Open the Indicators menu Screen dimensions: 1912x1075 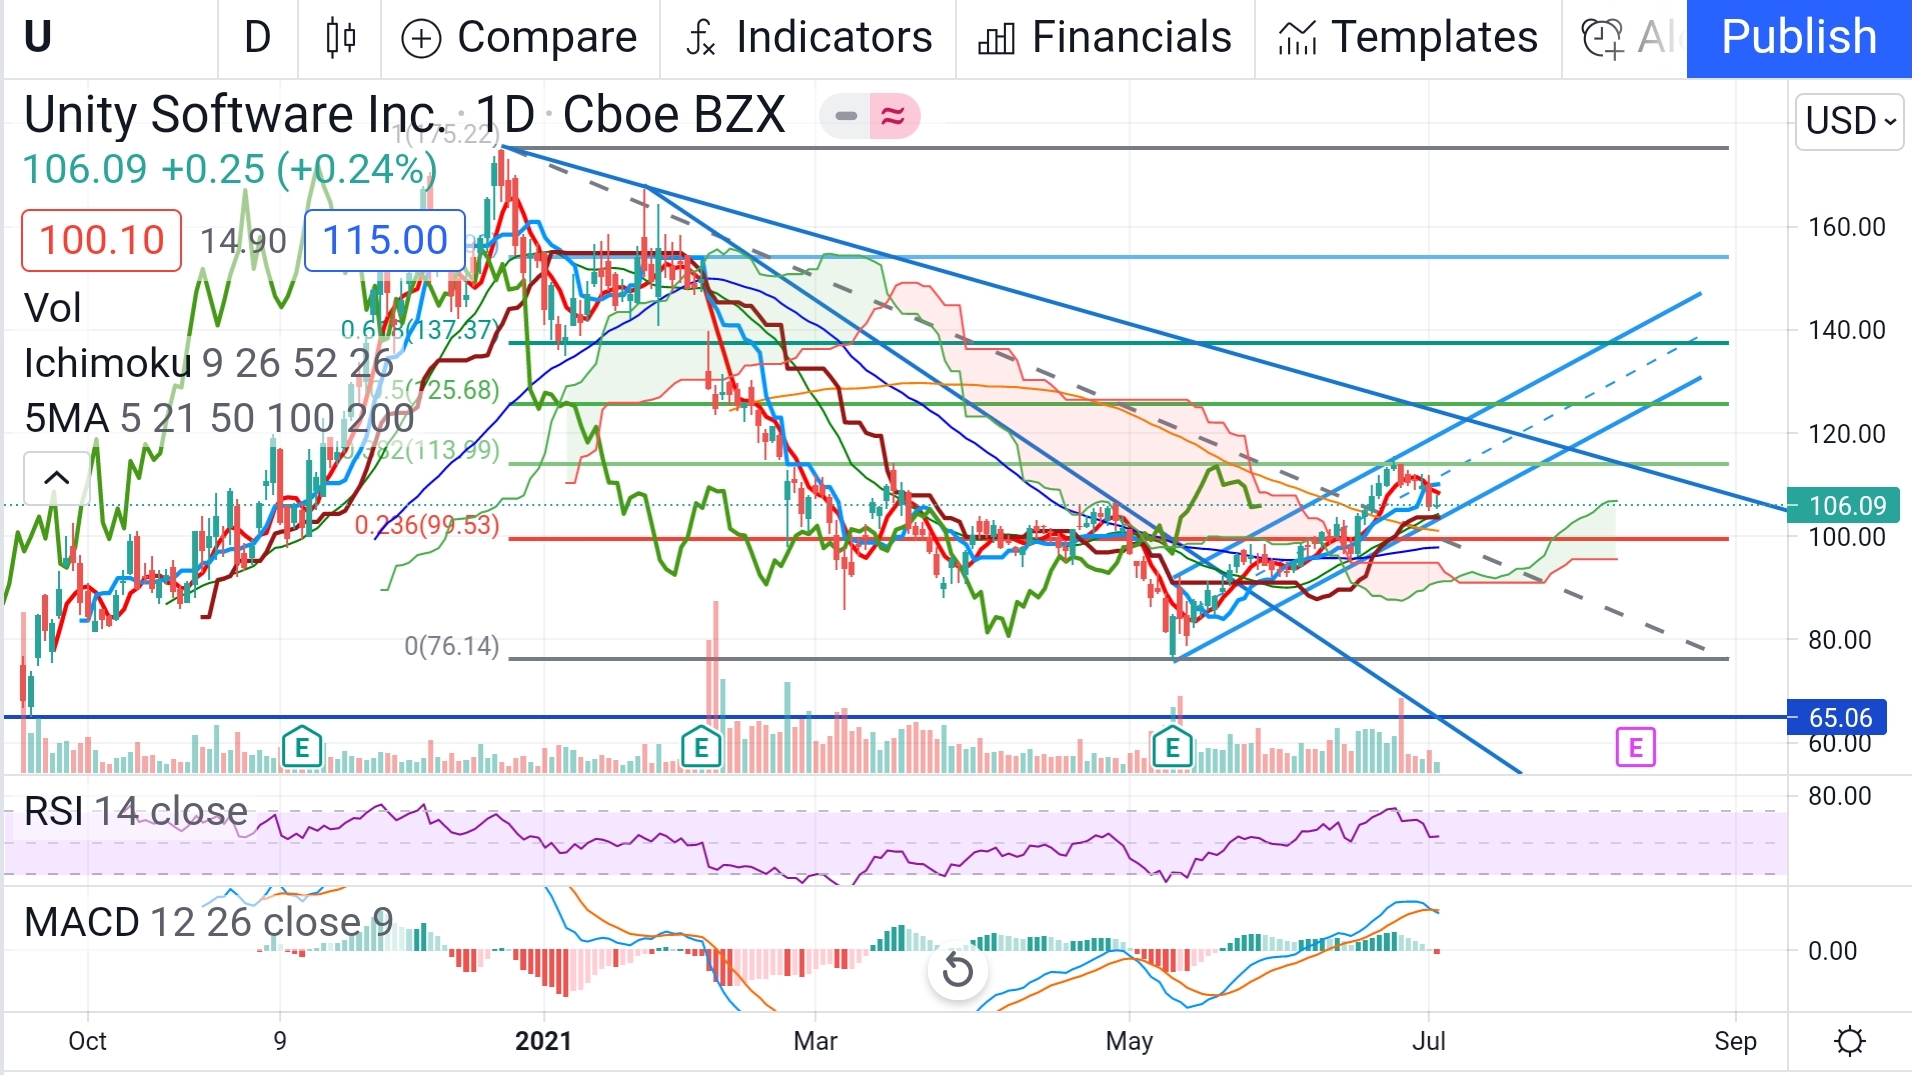pyautogui.click(x=808, y=38)
